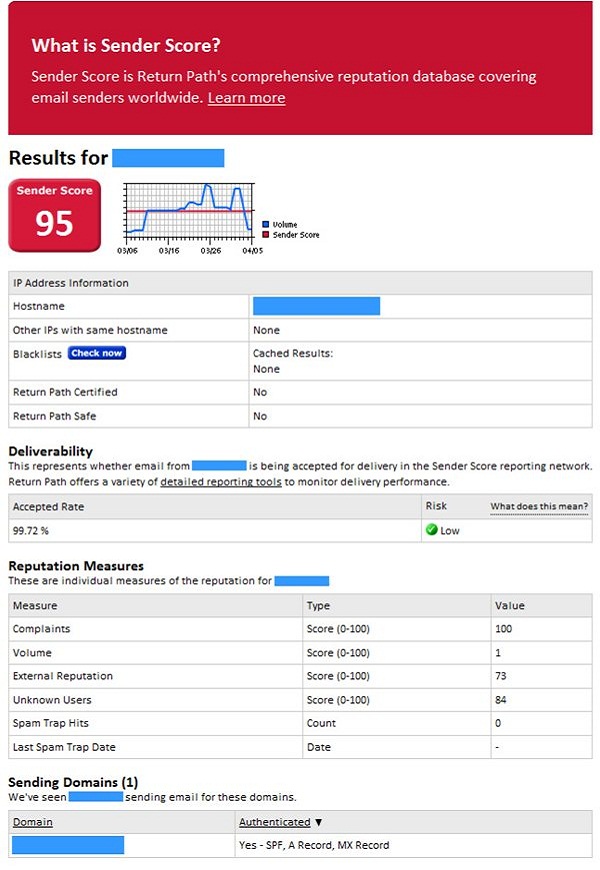
Task: Click the Complaints measure row
Action: pyautogui.click(x=300, y=629)
